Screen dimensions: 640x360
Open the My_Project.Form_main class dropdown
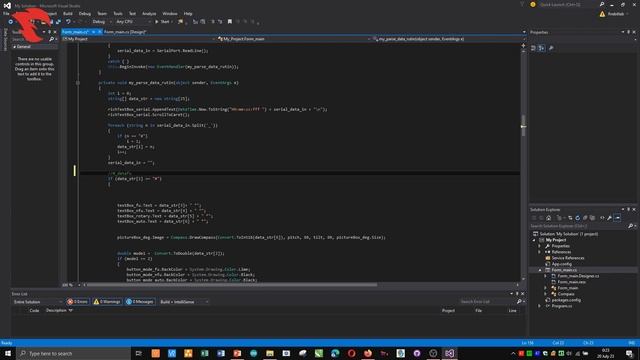(x=294, y=39)
